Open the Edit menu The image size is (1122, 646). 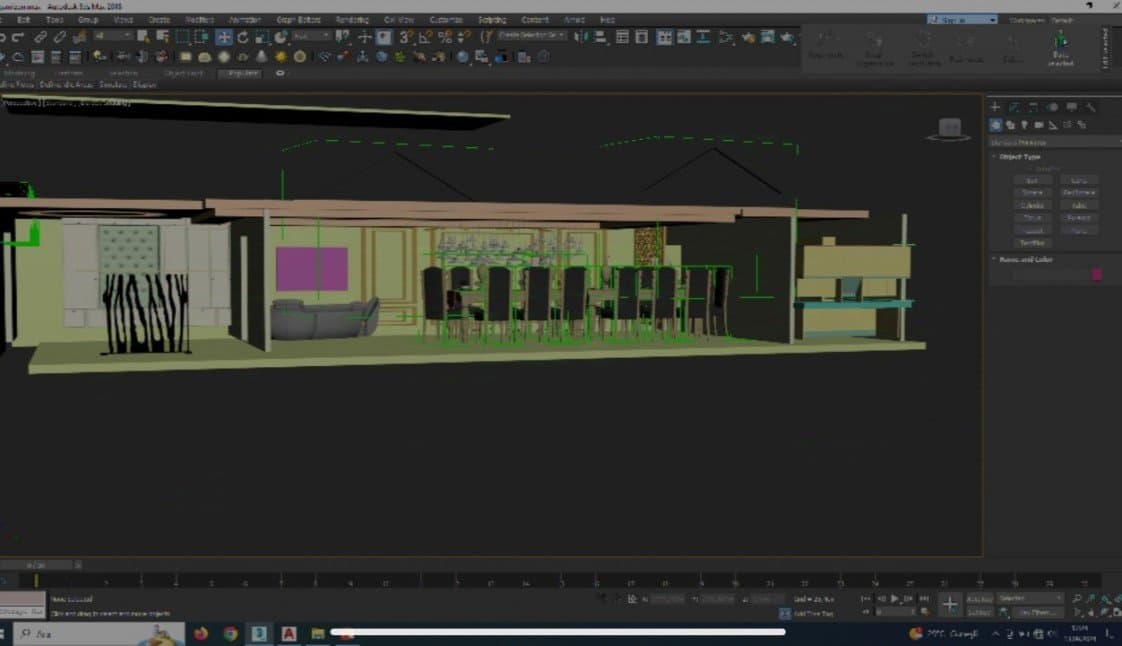coord(24,20)
